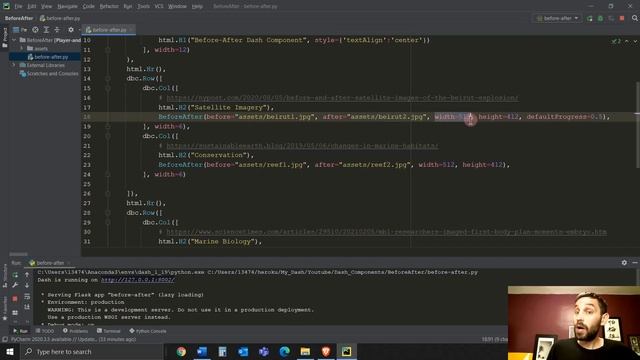The height and width of the screenshot is (360, 640).
Task: Rerun icon in Run panel sidebar
Action: pyautogui.click(x=15, y=275)
